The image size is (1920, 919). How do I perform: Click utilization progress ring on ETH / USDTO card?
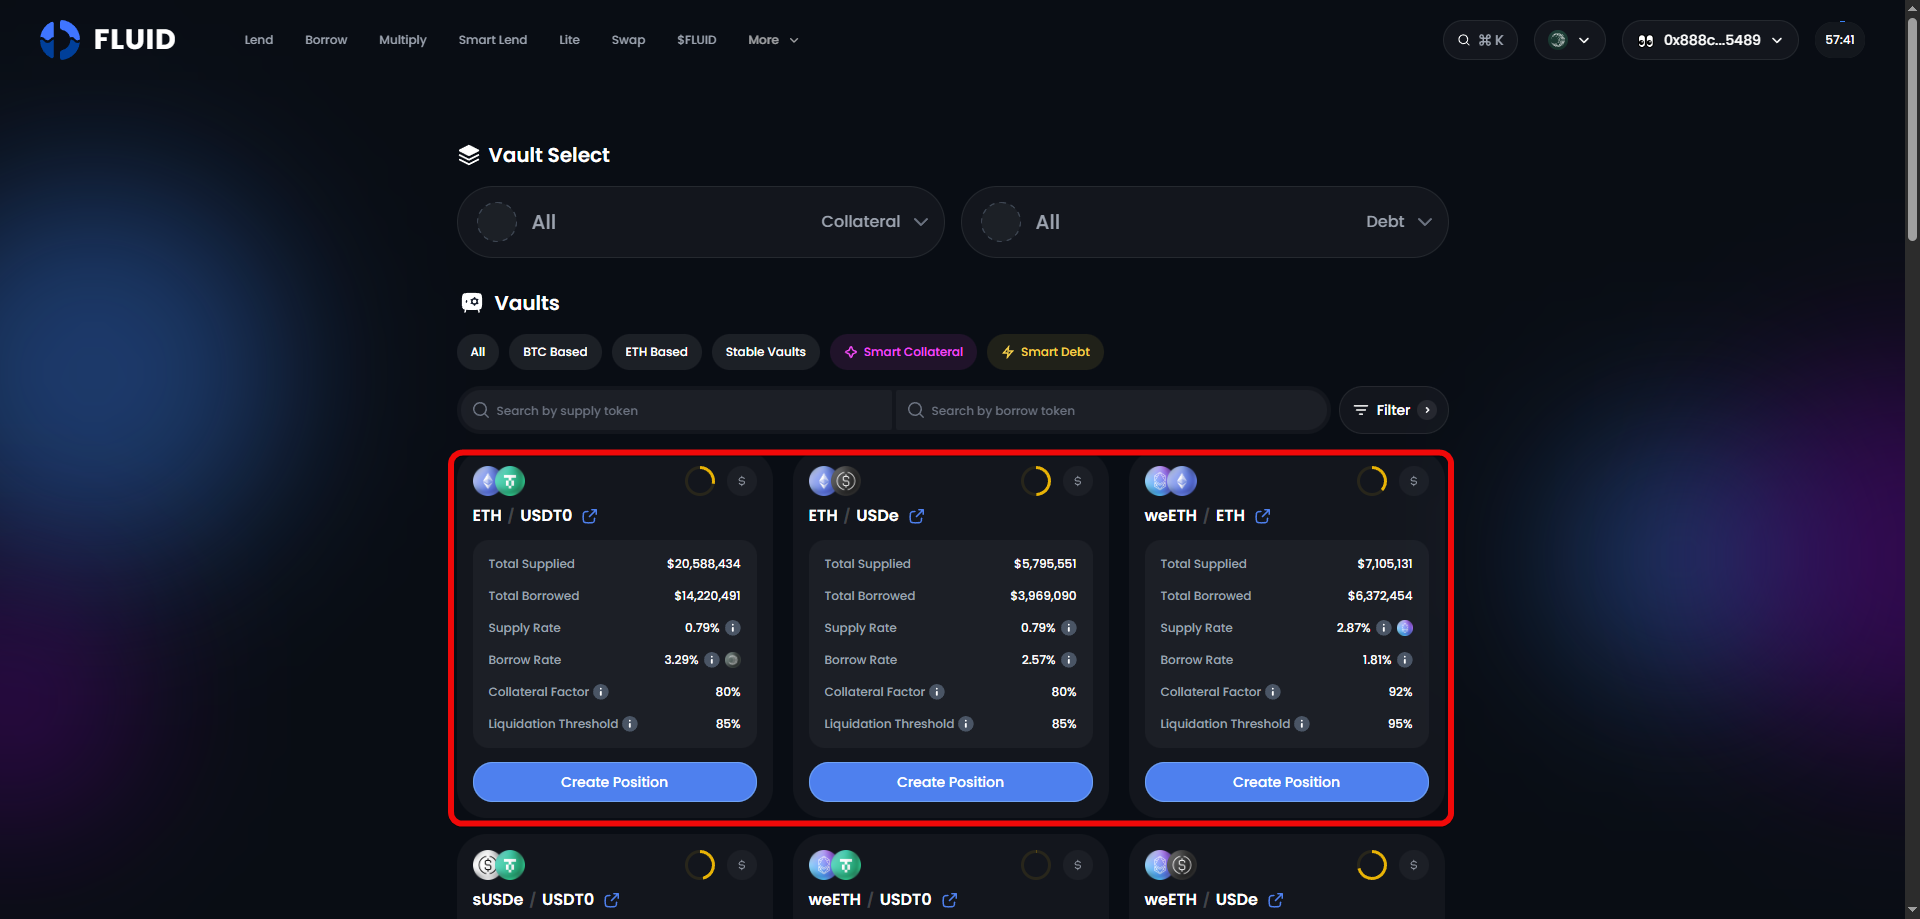click(x=700, y=481)
